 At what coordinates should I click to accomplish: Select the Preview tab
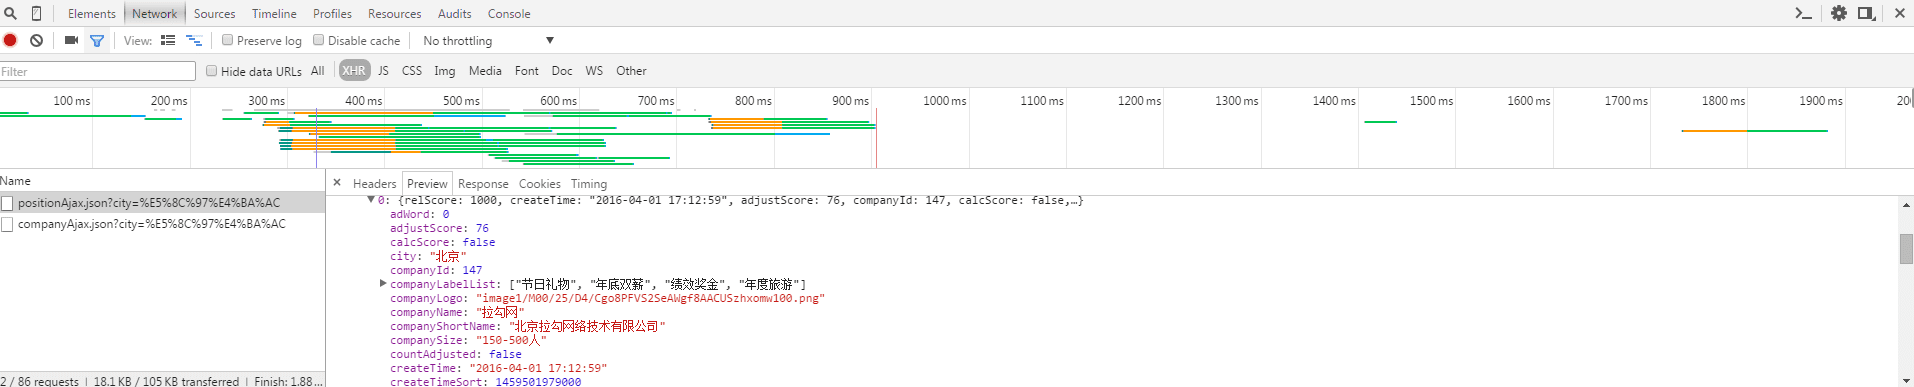coord(427,184)
